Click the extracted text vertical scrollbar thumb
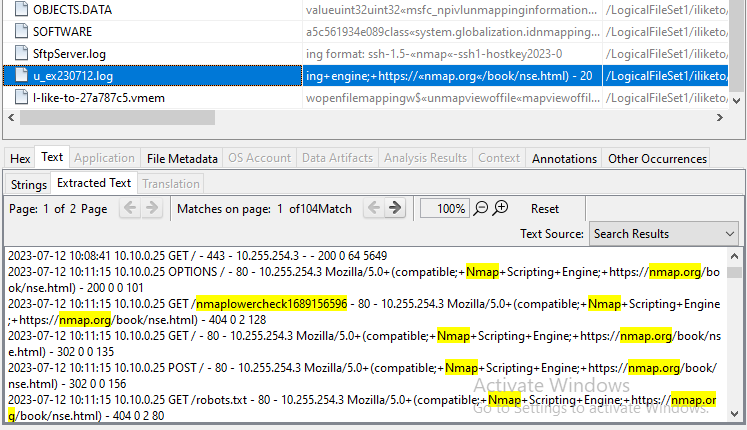Screen dimensions: 747x430 (x=734, y=272)
